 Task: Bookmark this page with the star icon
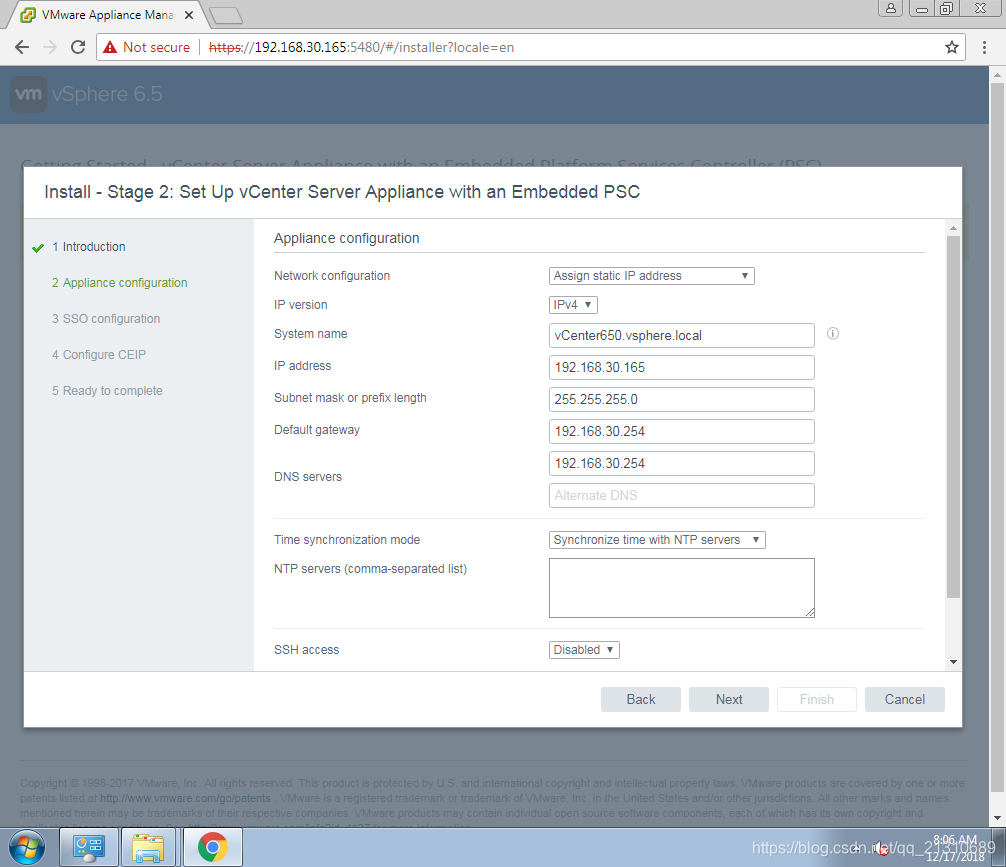click(x=952, y=47)
